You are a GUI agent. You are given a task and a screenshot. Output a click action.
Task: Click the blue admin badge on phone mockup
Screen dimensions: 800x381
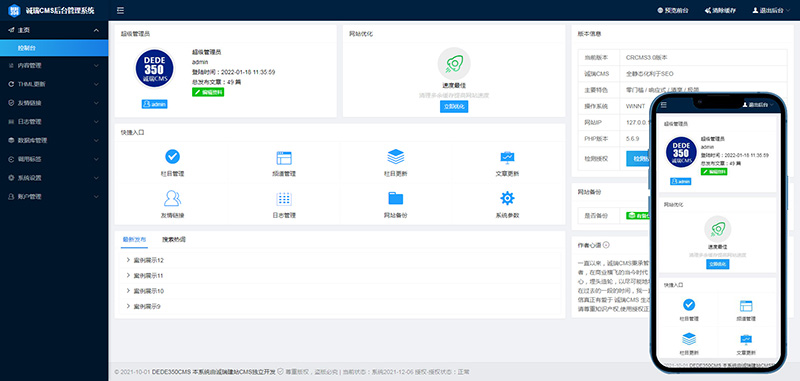tap(681, 181)
